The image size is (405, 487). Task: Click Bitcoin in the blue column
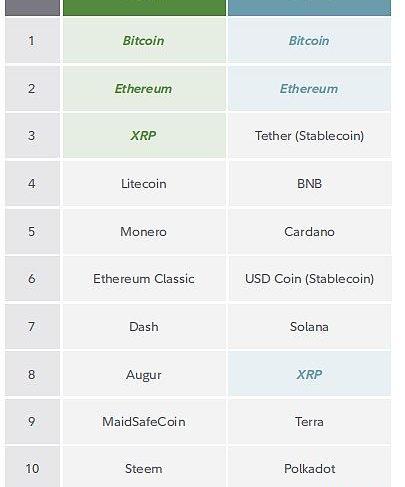click(309, 40)
